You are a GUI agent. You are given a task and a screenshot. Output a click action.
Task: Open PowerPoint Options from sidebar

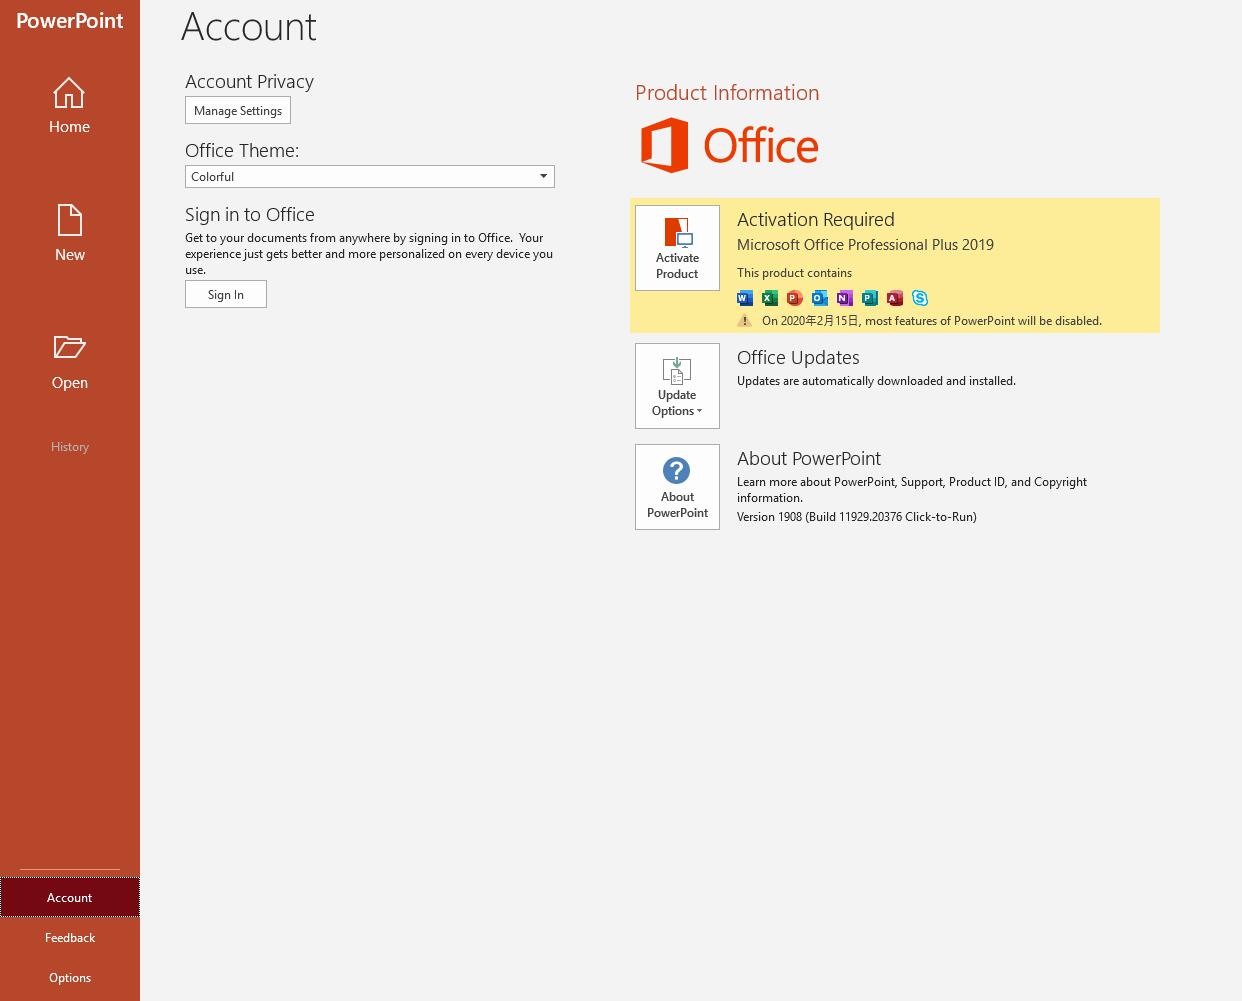click(69, 977)
